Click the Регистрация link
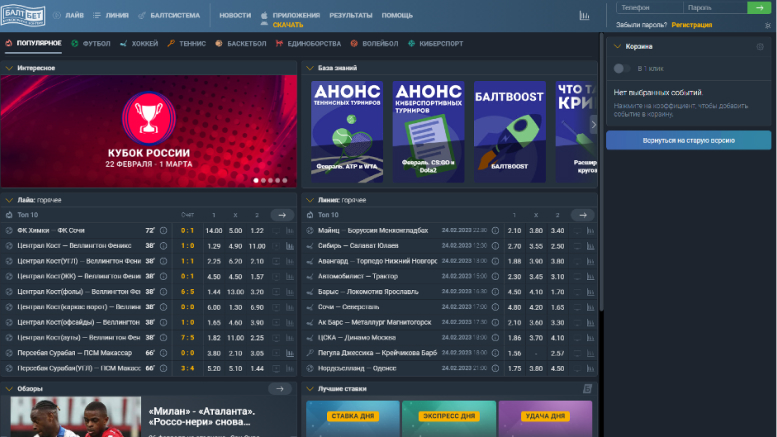777x437 pixels. 692,23
